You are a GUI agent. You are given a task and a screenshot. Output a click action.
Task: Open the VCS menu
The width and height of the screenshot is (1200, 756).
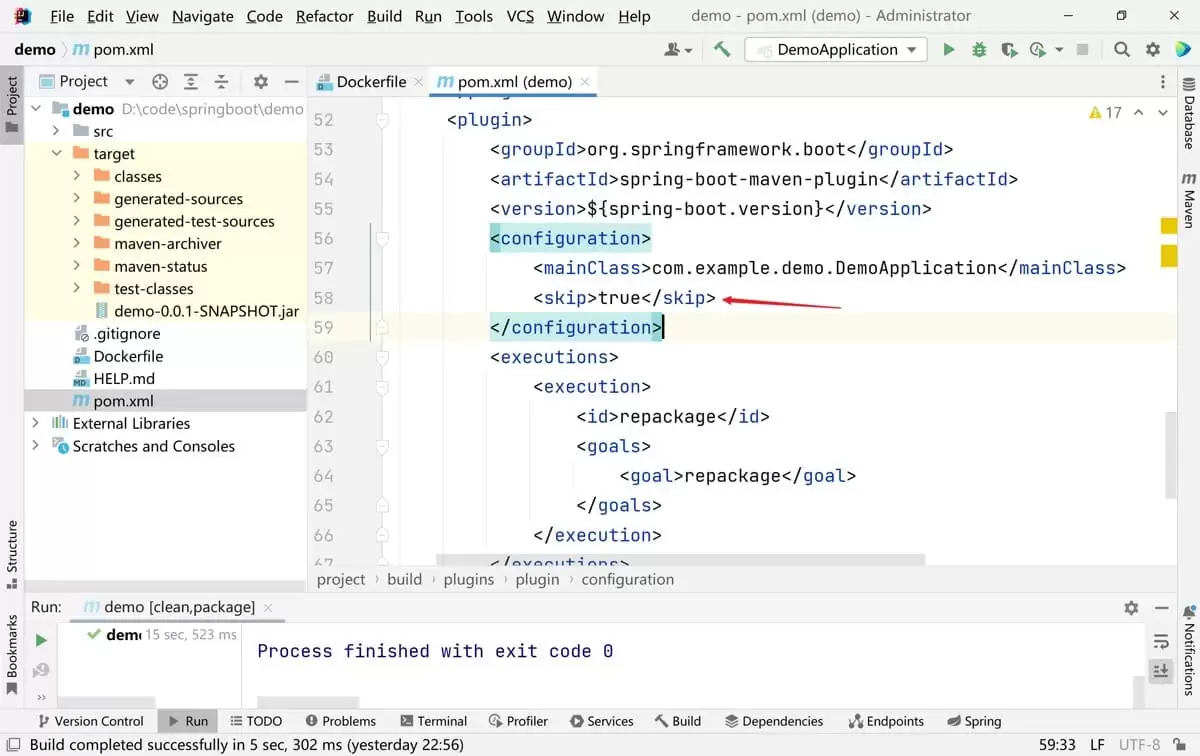pyautogui.click(x=520, y=16)
